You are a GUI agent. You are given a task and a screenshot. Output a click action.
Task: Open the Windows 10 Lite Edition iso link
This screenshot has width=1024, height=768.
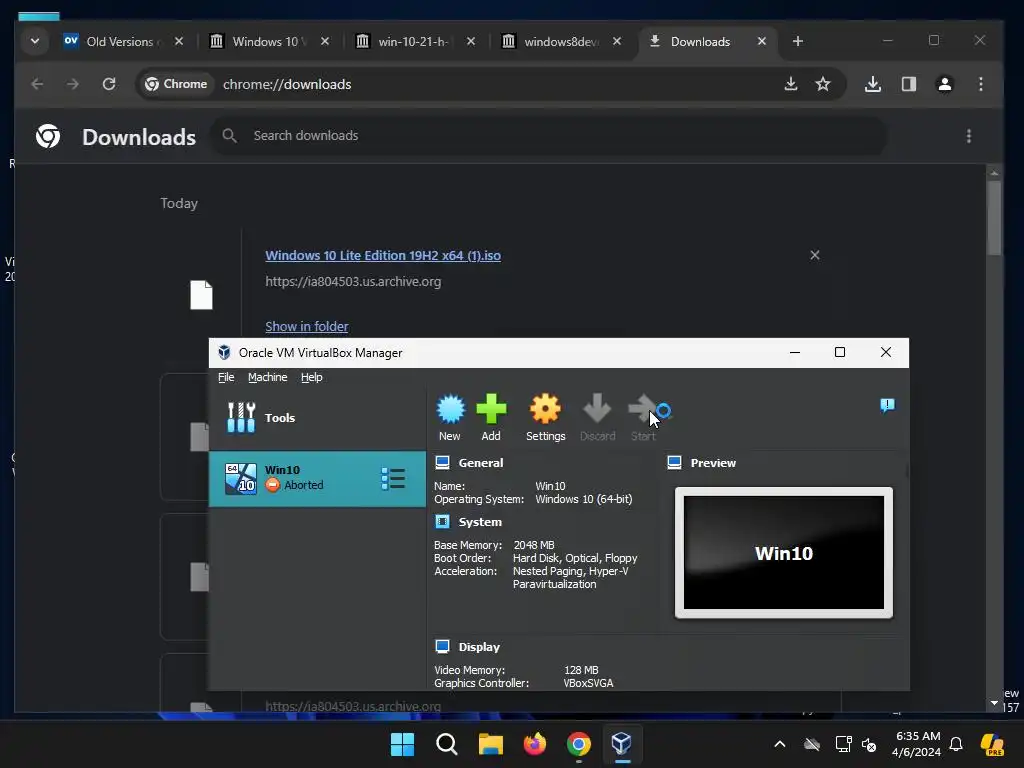(383, 256)
